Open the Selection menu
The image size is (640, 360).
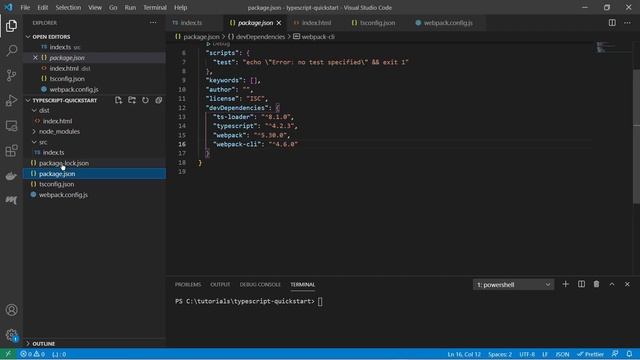[68, 7]
